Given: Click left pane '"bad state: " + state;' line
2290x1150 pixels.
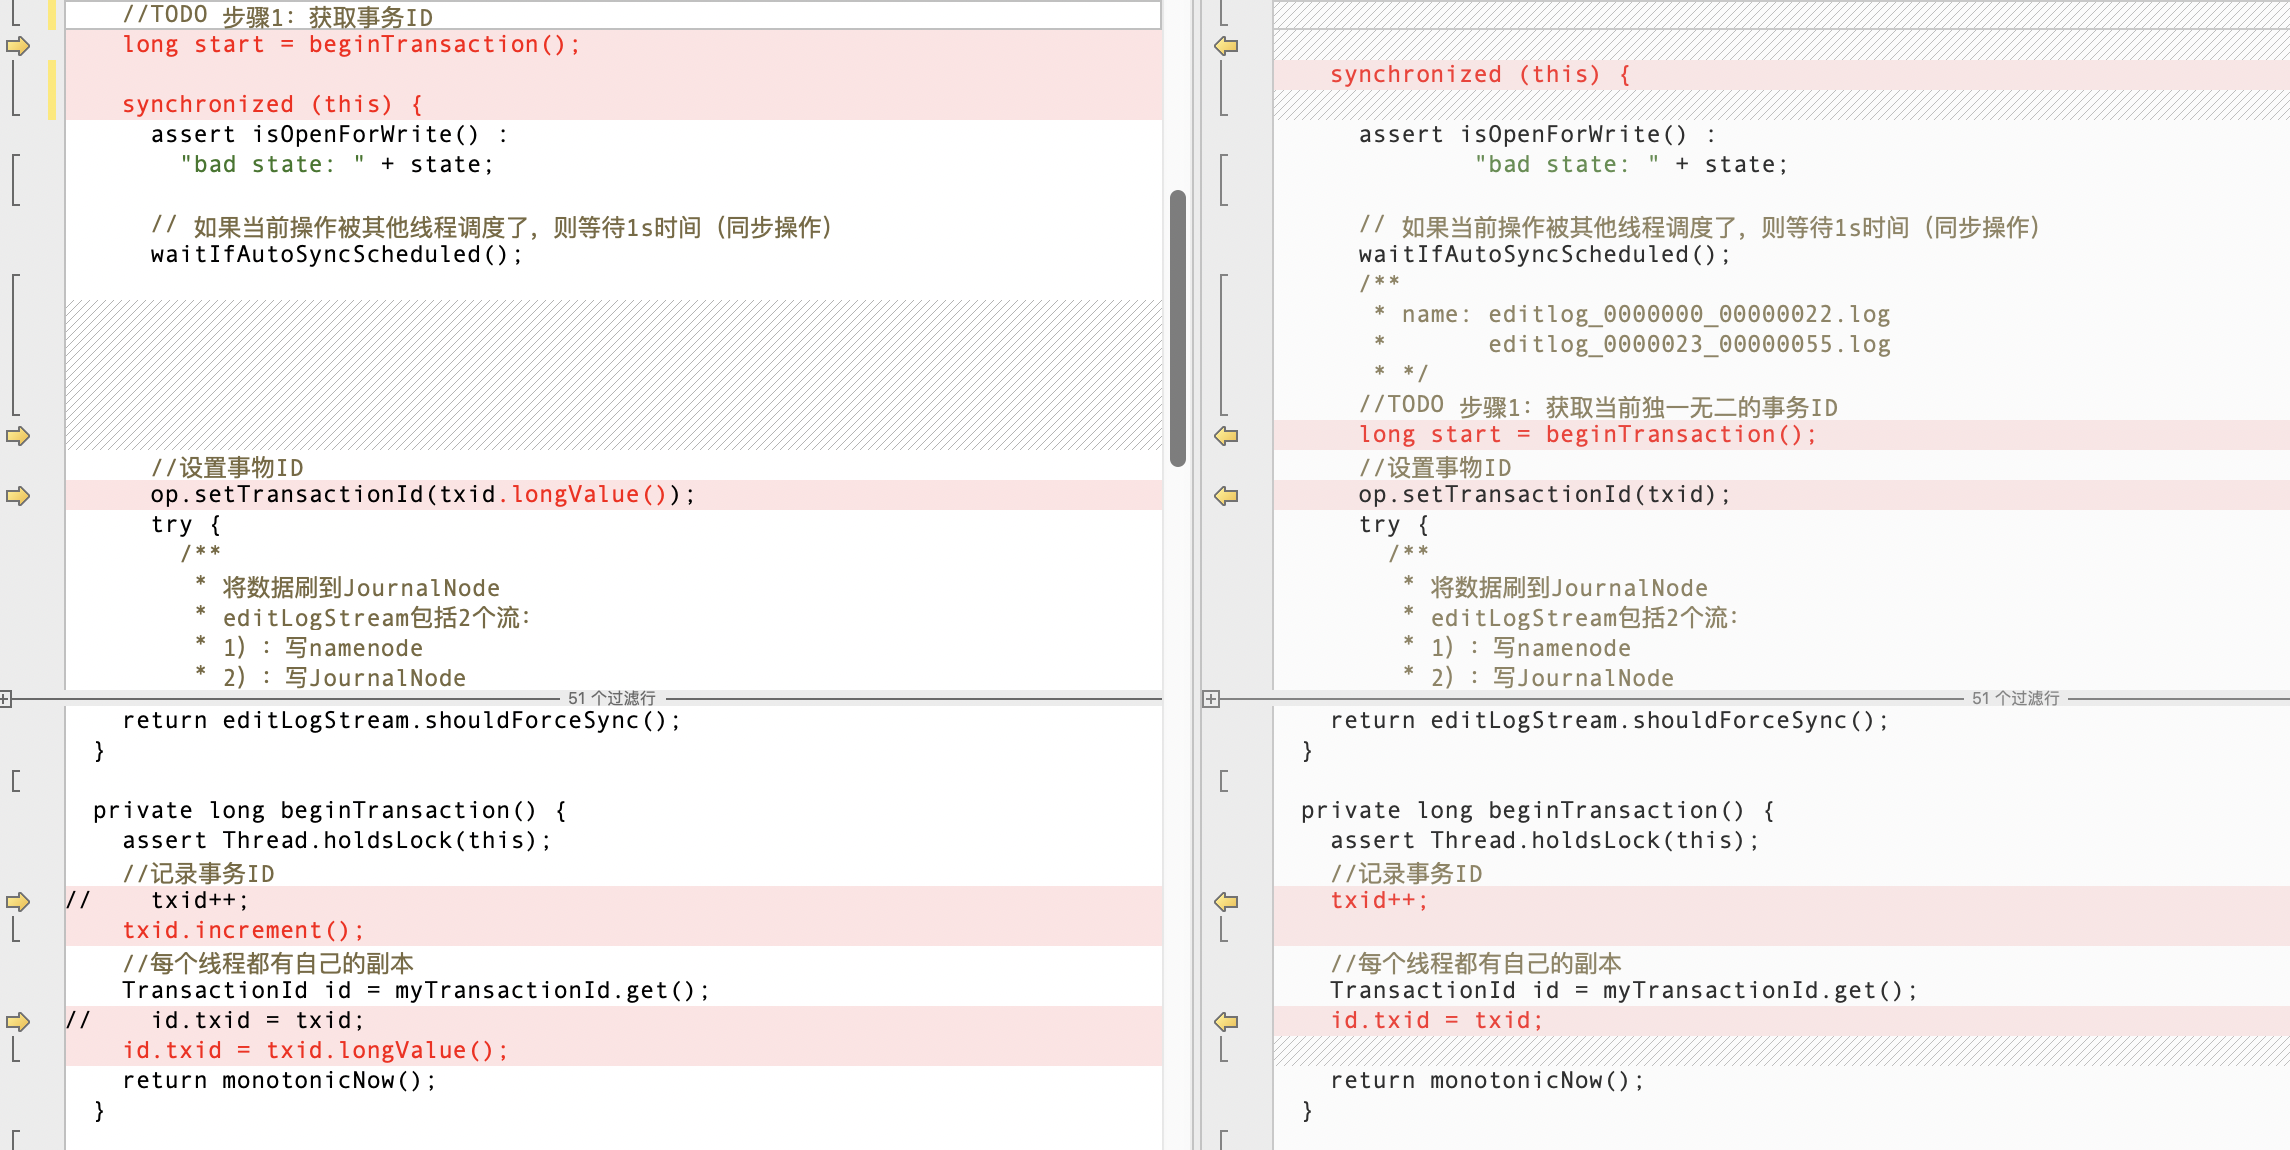Looking at the screenshot, I should point(337,165).
